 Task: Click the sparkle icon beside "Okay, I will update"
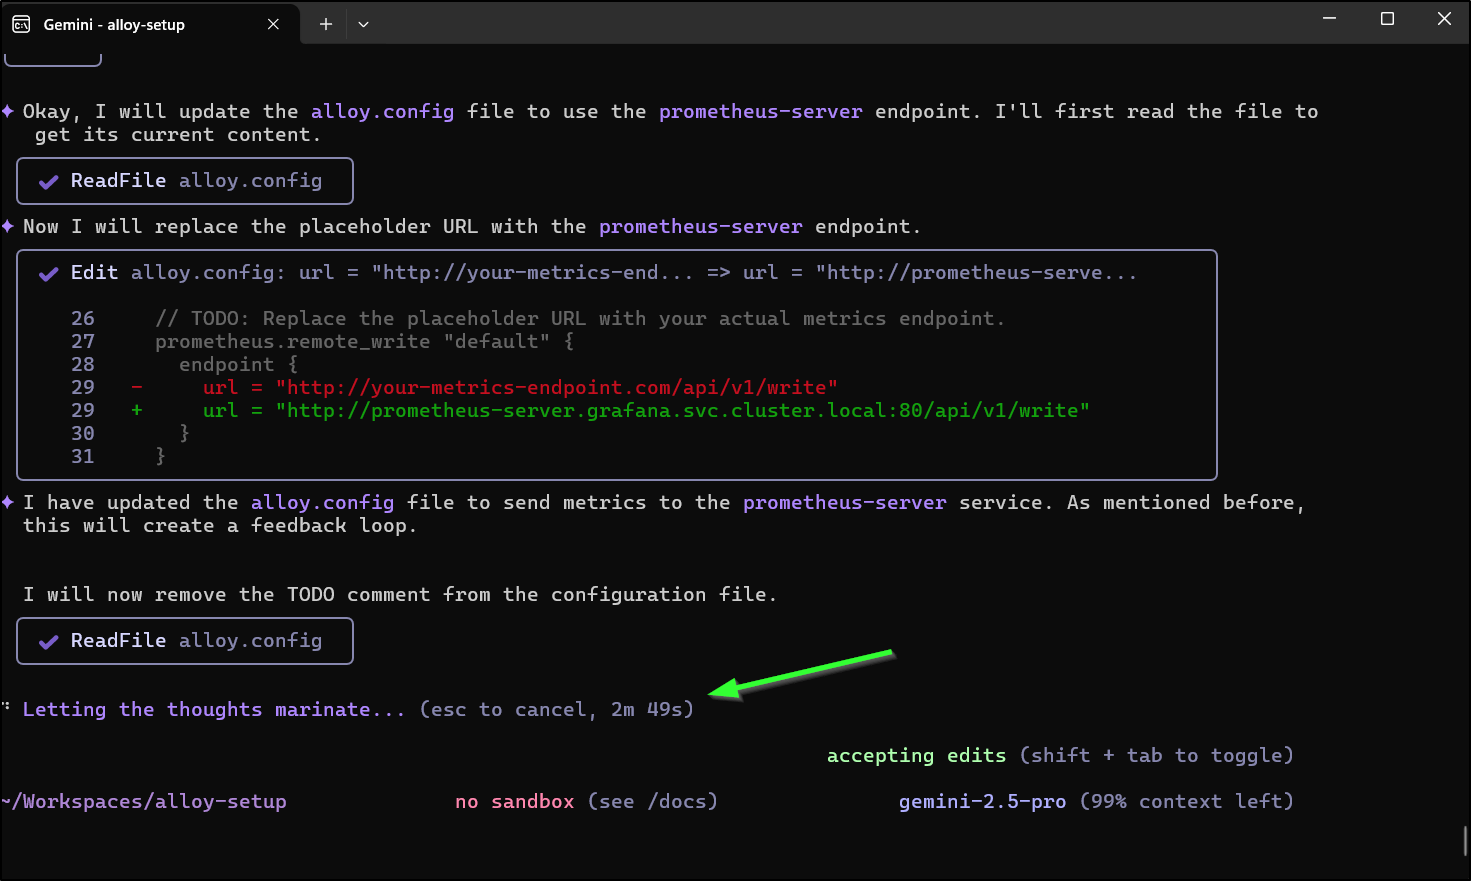(8, 111)
